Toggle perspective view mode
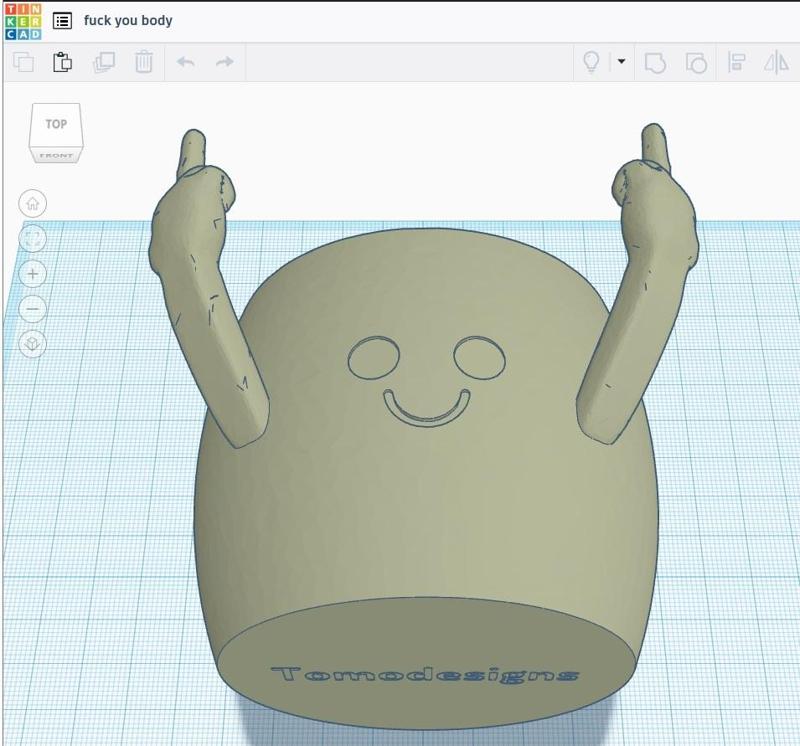The height and width of the screenshot is (746, 800). point(34,343)
